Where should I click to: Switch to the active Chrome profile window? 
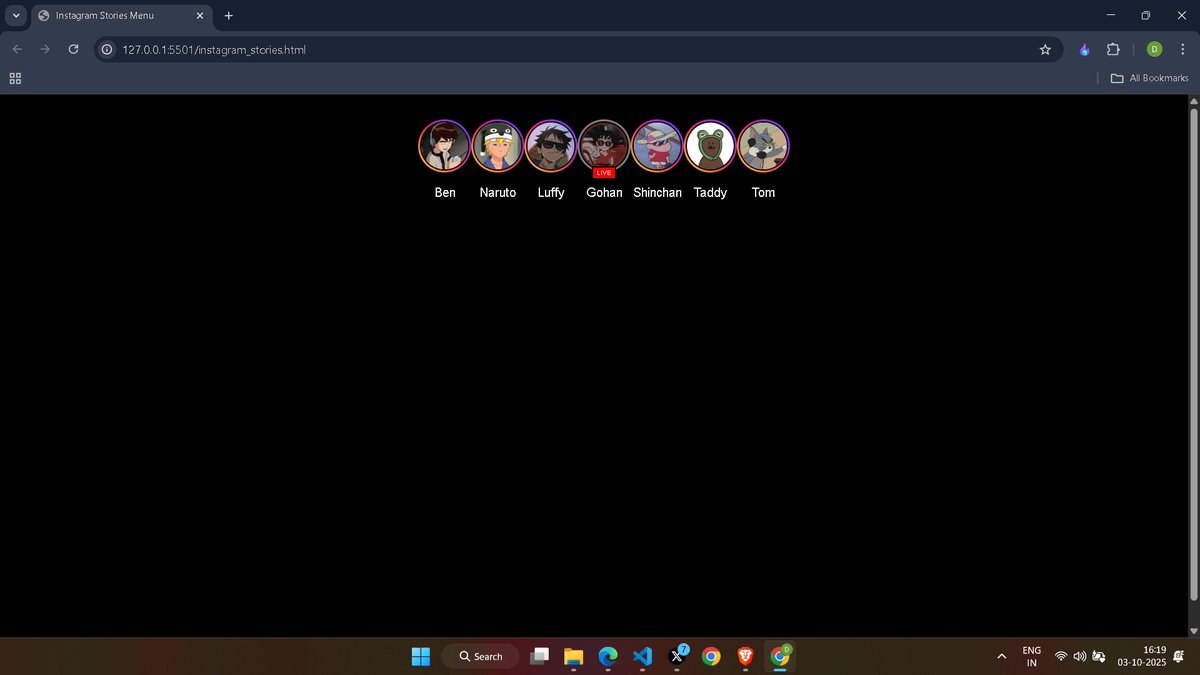780,656
